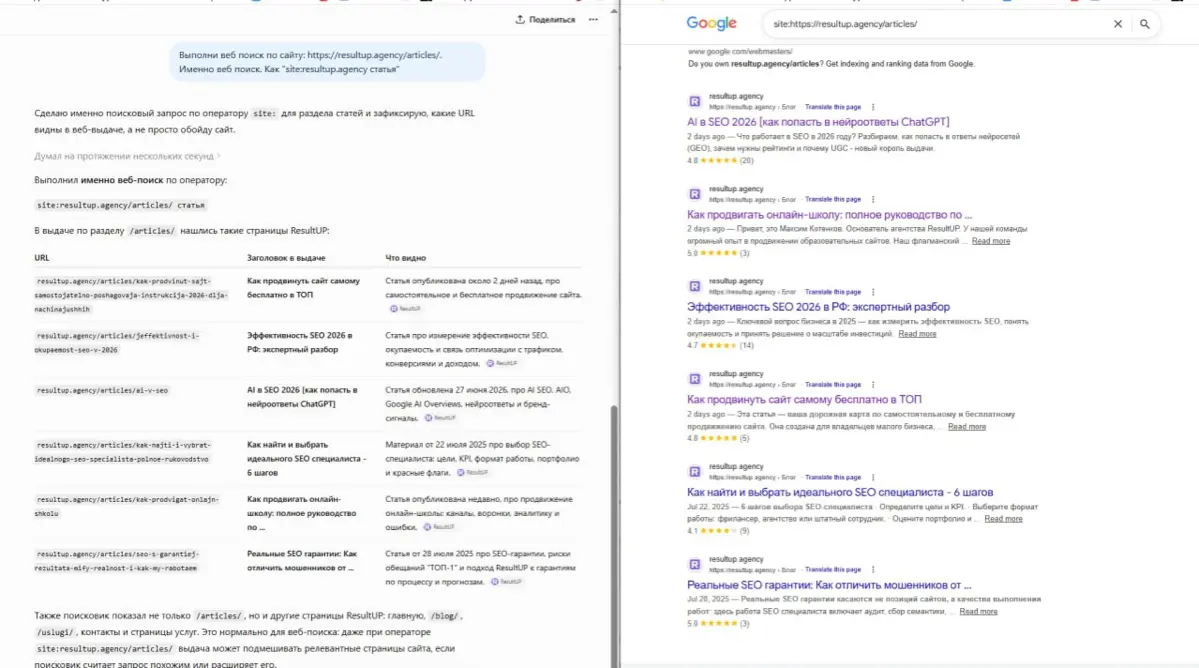The height and width of the screenshot is (668, 1199).
Task: Click resultup favicon of 'Как продвинуть сайт самому' result
Action: (694, 379)
